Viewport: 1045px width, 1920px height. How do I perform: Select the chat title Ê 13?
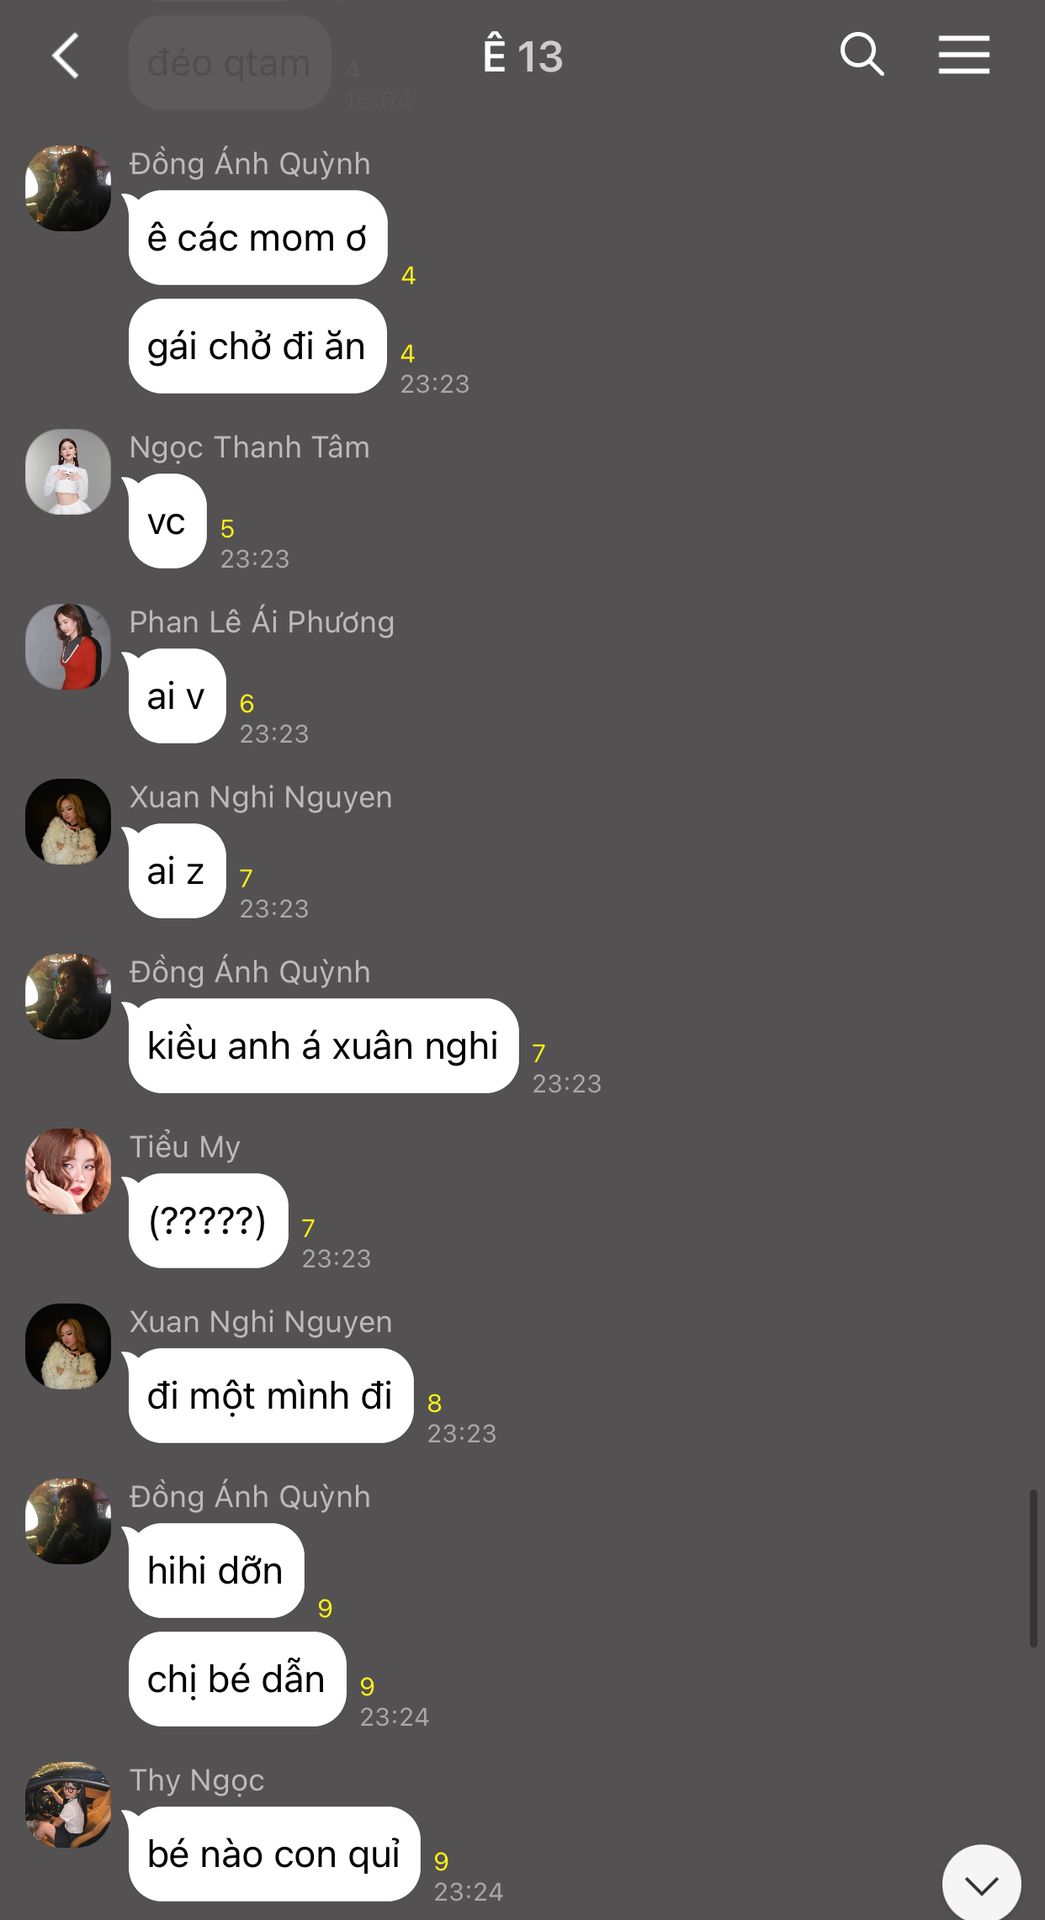(523, 56)
